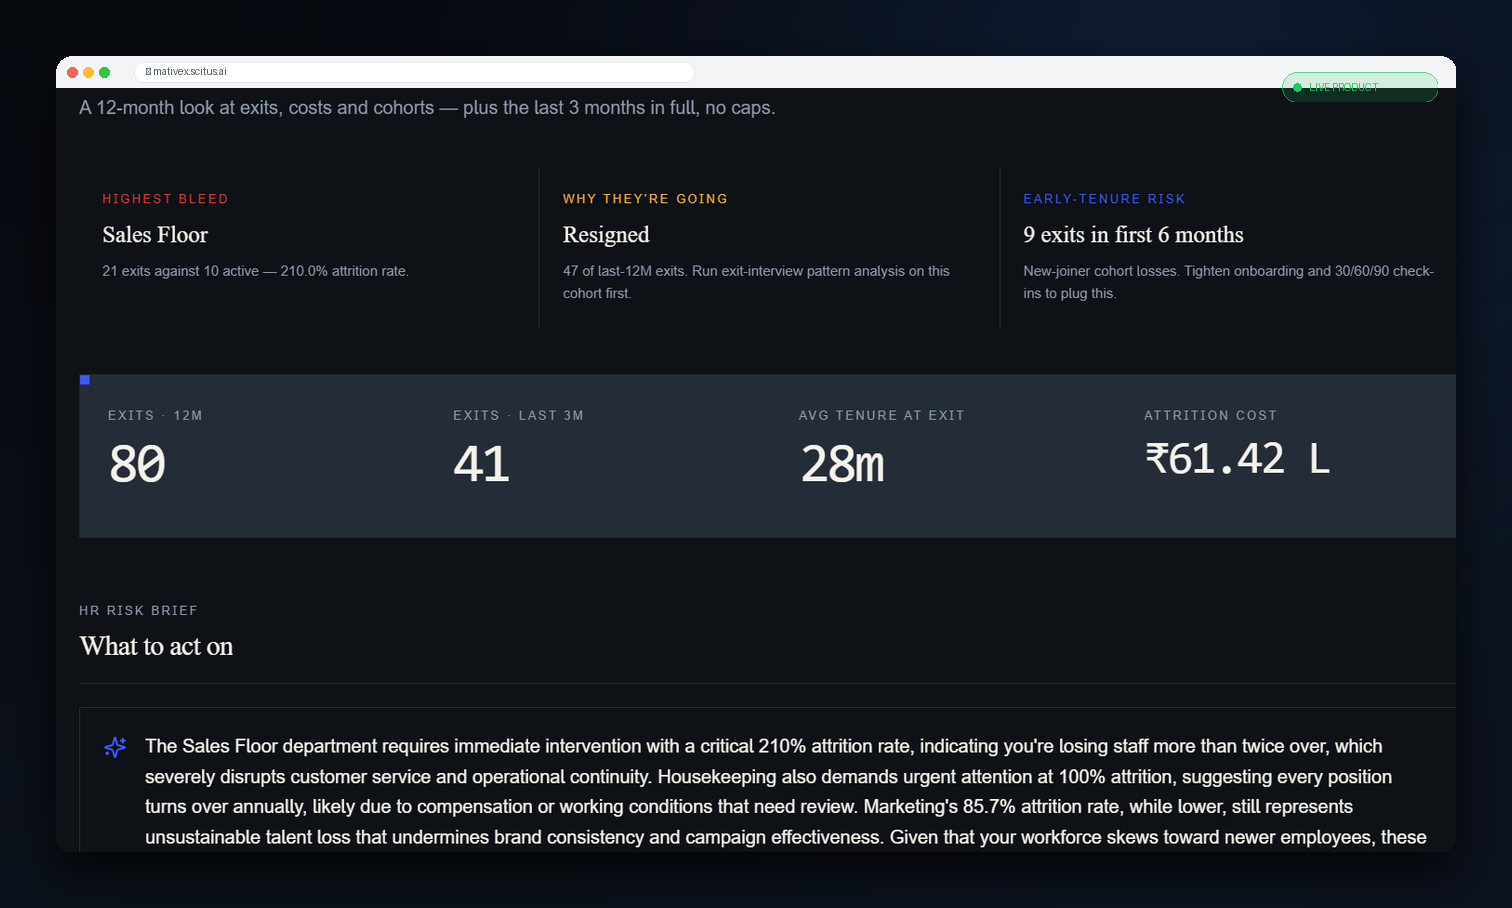
Task: Click the ATTRITION COST label
Action: (x=1210, y=415)
